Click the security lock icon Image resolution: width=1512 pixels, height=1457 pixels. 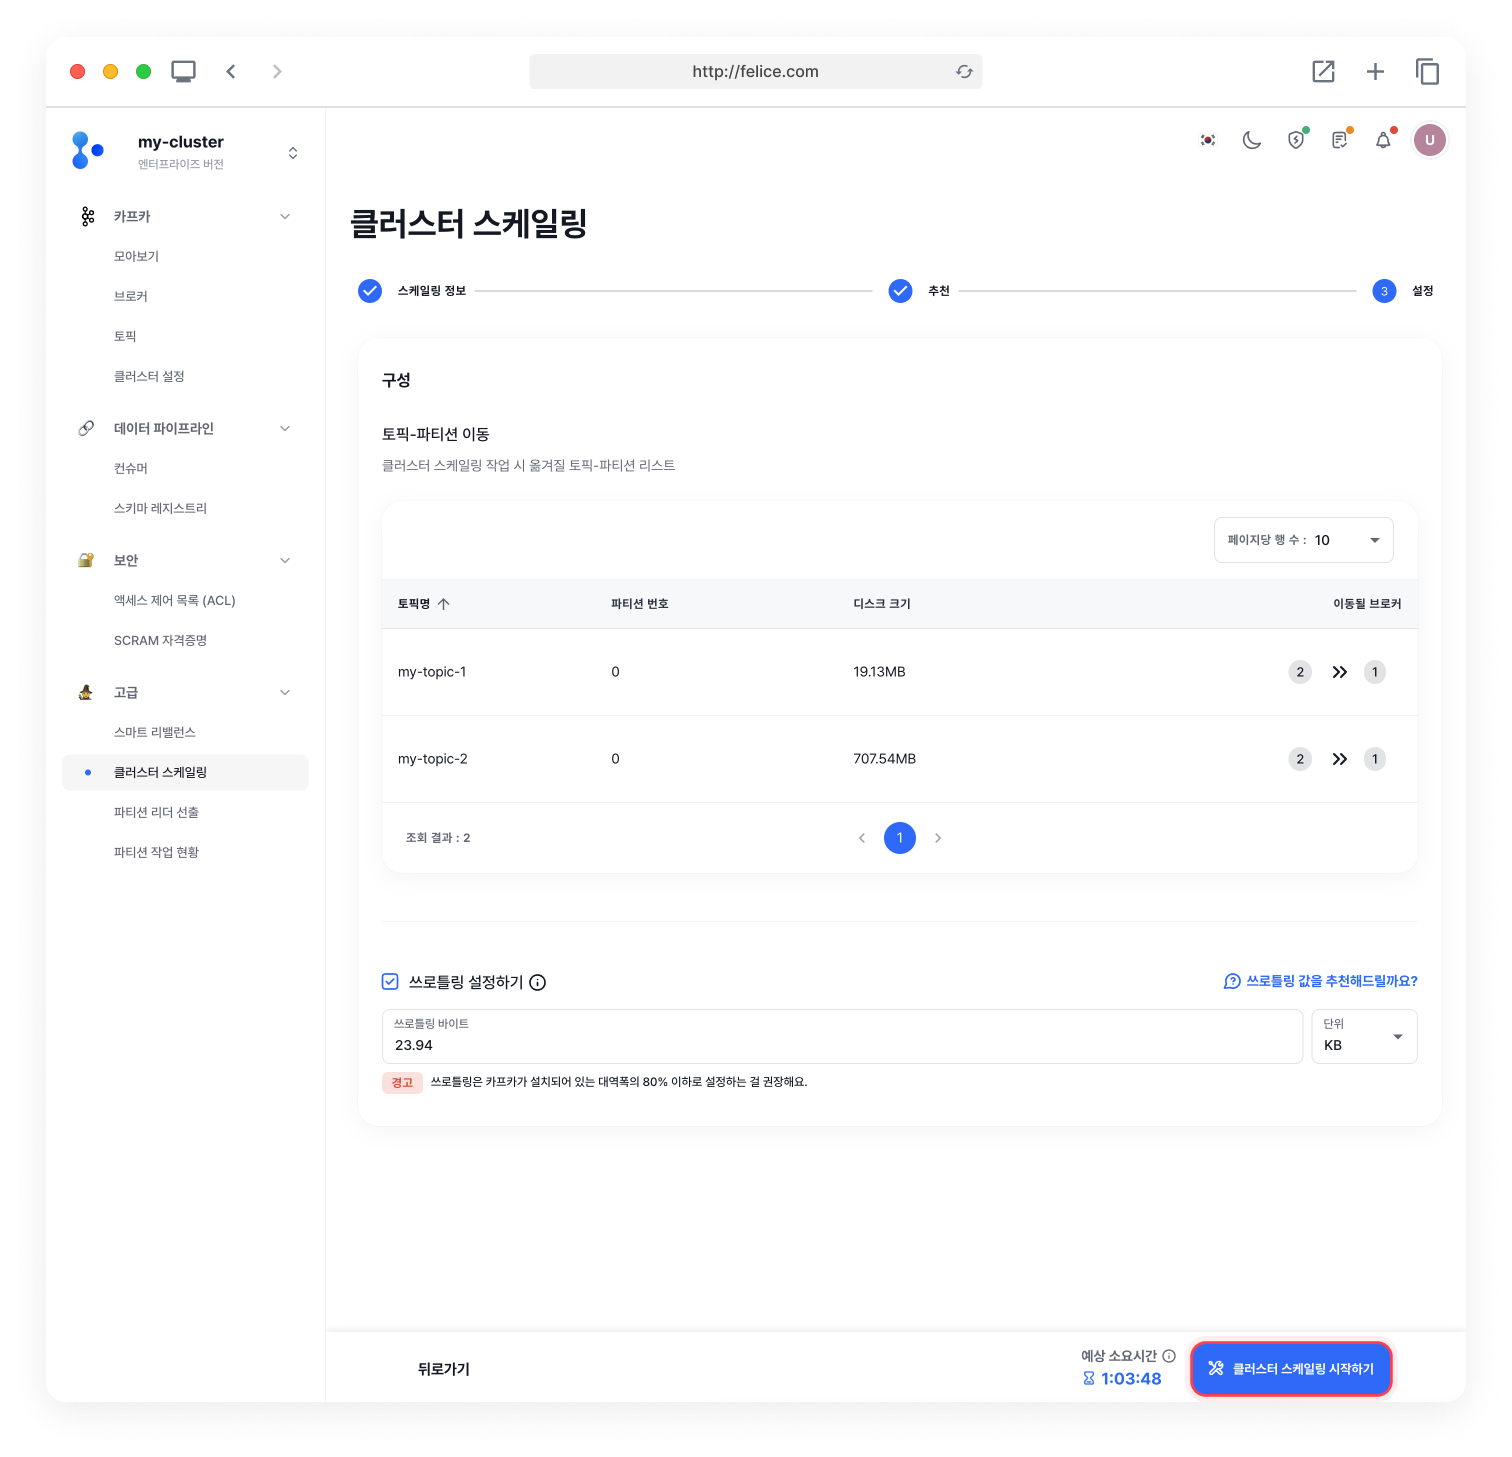87,560
